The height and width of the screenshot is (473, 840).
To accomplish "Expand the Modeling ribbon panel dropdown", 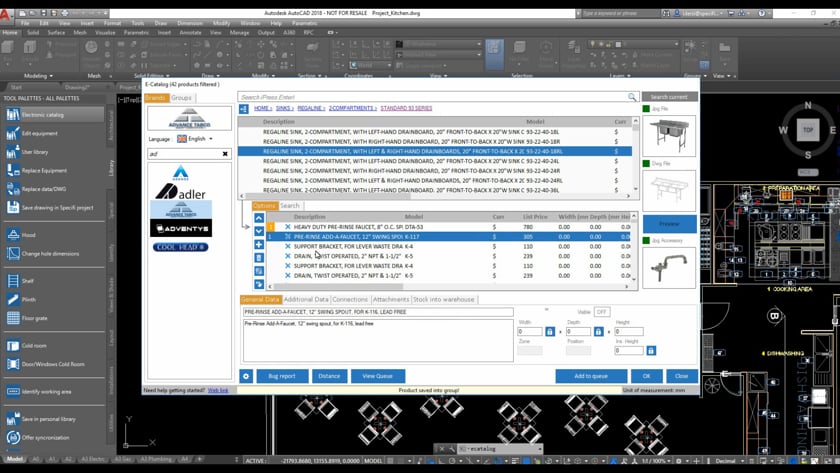I will 39,76.
